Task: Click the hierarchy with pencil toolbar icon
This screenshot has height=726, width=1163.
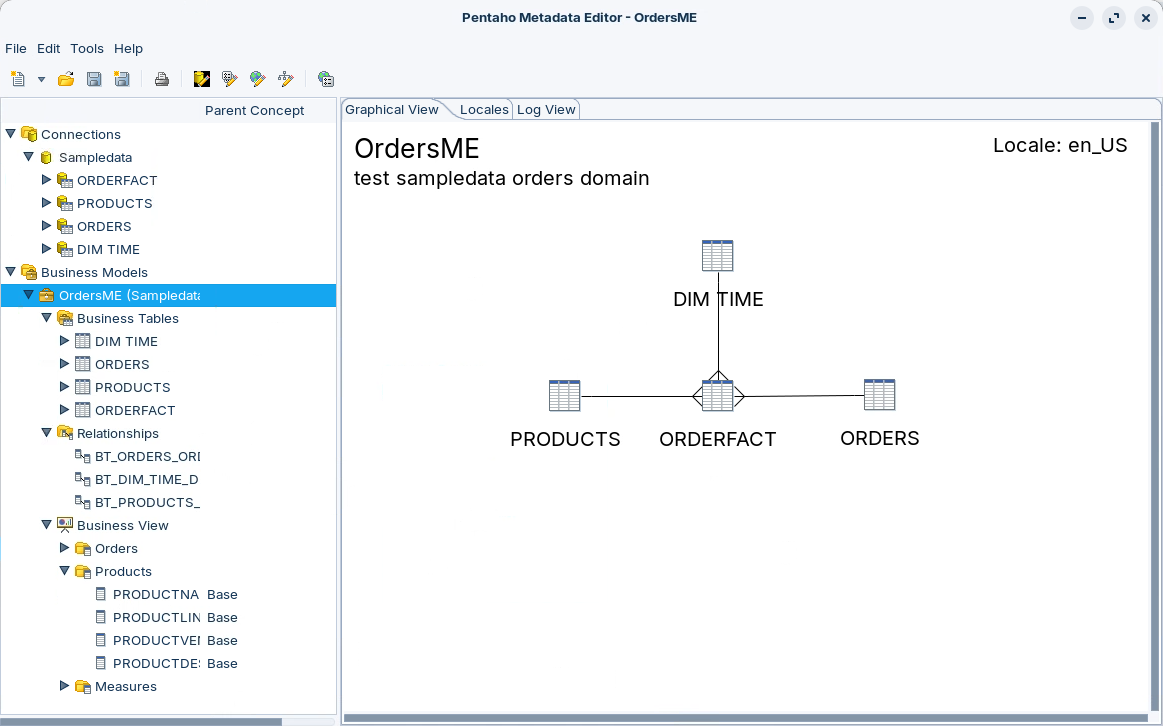Action: click(286, 79)
